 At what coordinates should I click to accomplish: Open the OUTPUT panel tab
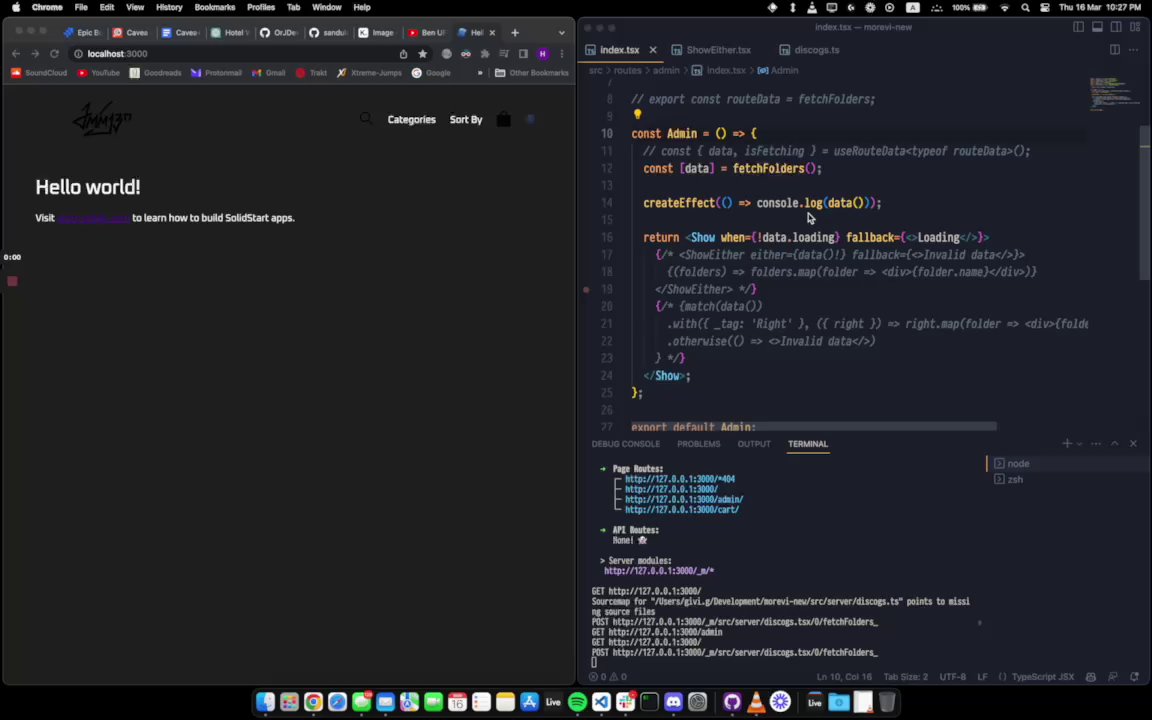754,444
